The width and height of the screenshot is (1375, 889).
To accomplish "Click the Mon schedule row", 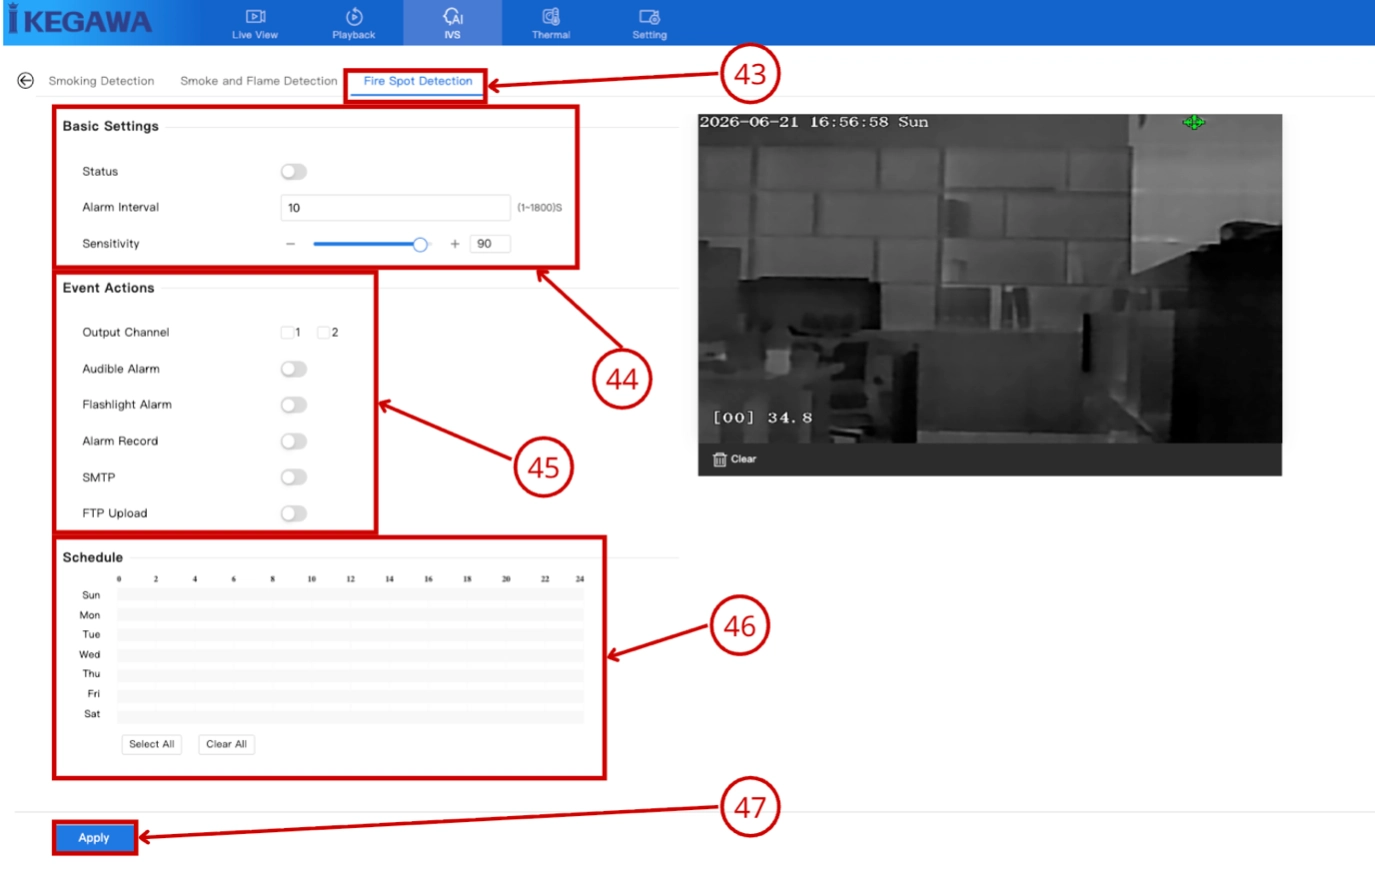I will click(x=350, y=615).
